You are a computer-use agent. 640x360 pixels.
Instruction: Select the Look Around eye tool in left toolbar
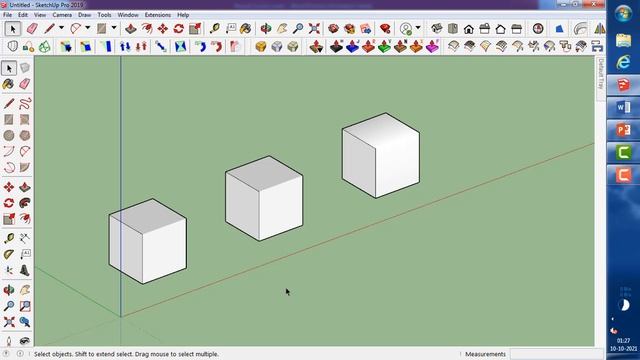(x=25, y=341)
